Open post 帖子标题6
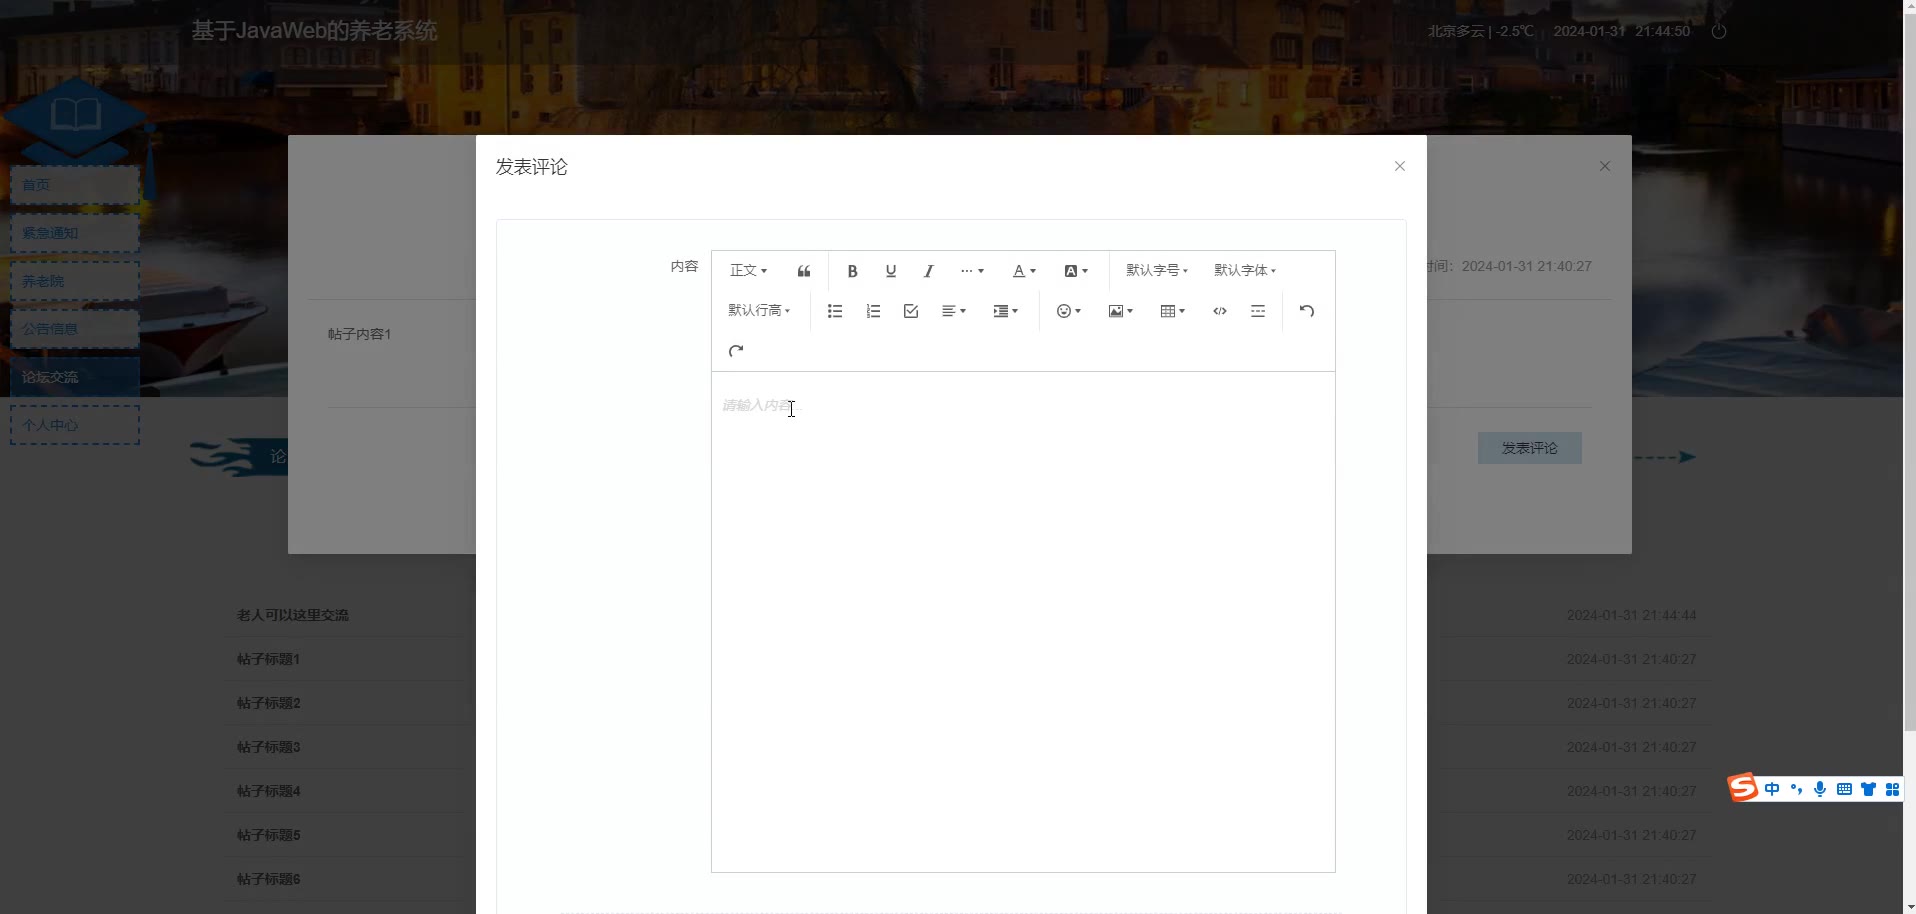Screen dimensions: 1916x914 268,879
